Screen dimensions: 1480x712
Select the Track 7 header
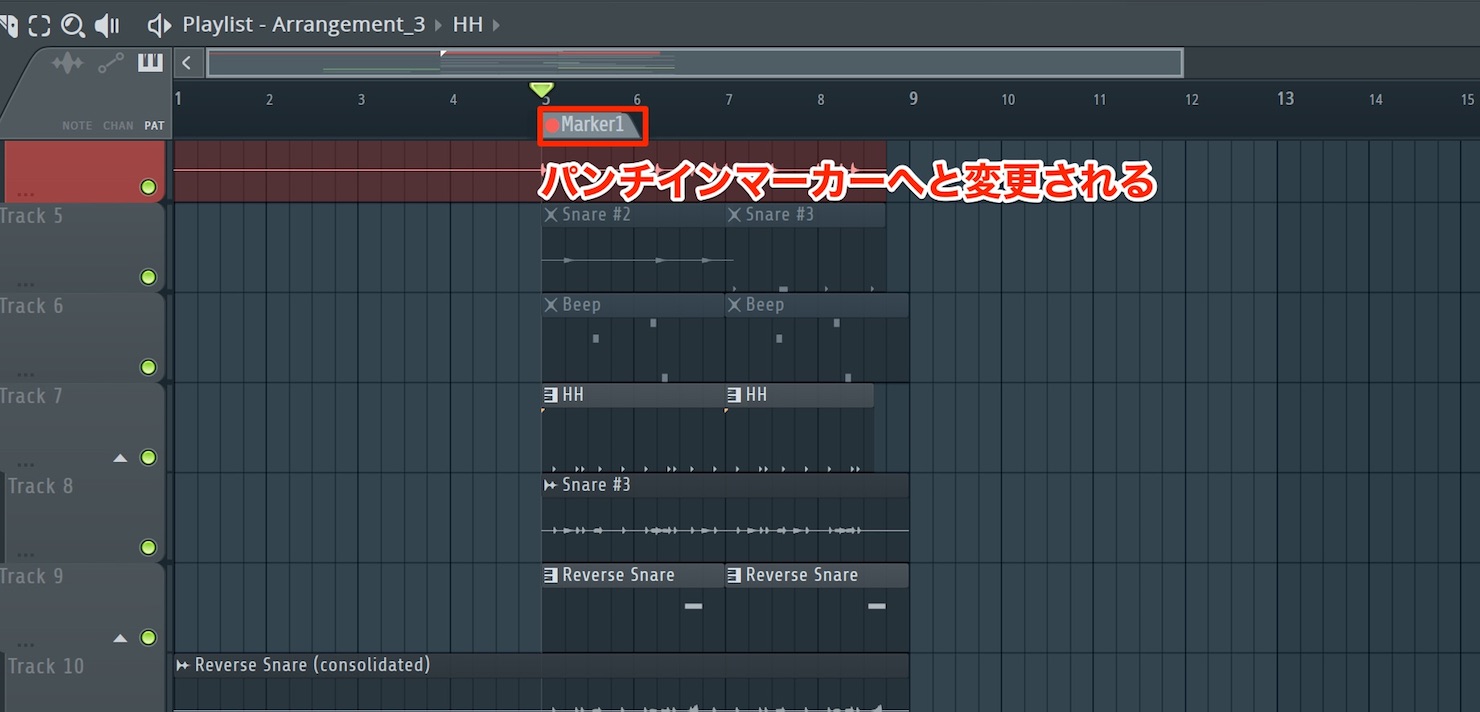pos(82,427)
